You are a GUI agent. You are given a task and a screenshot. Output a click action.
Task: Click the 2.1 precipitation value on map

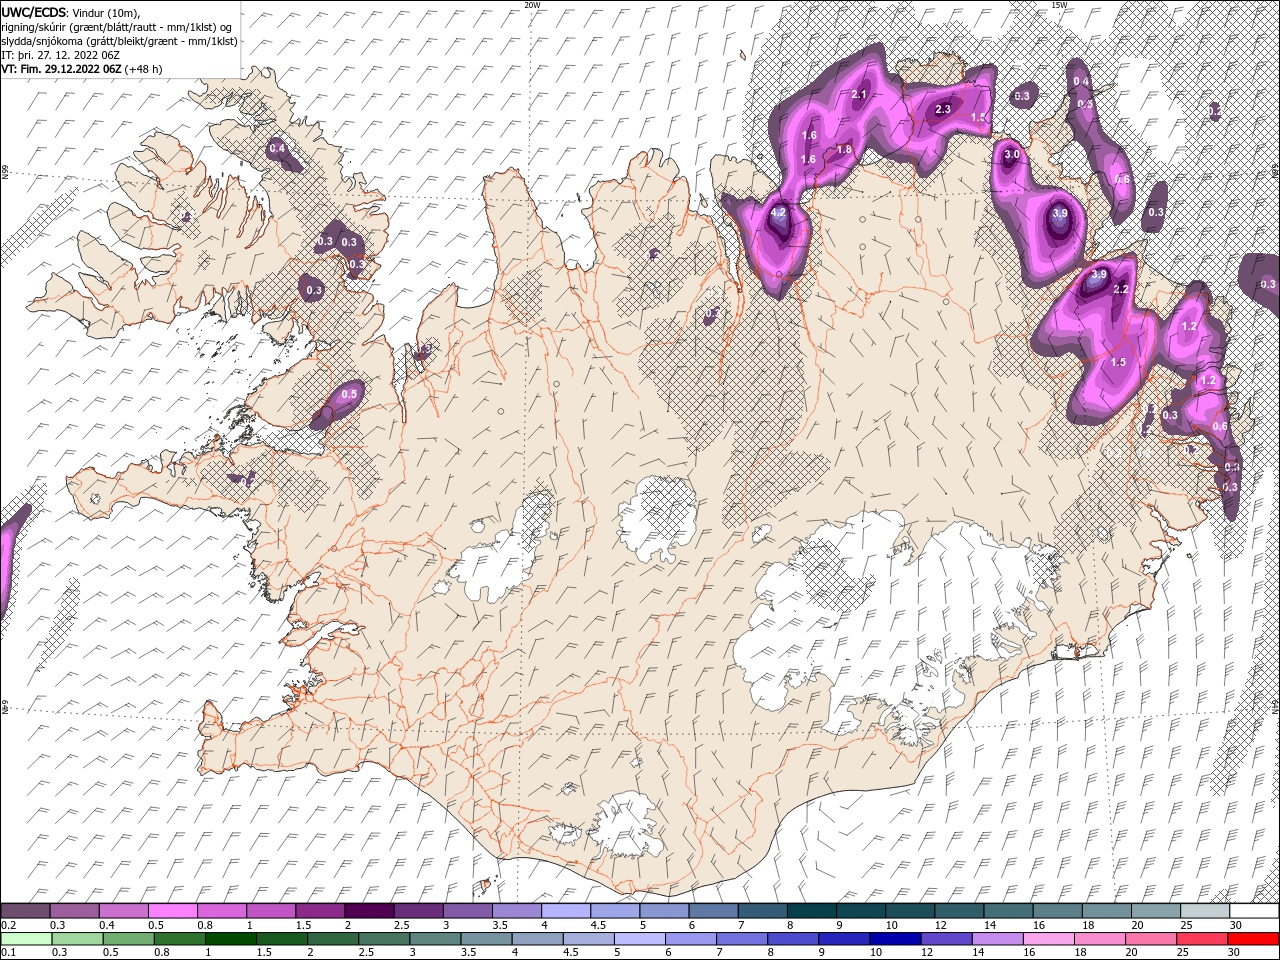coord(859,95)
